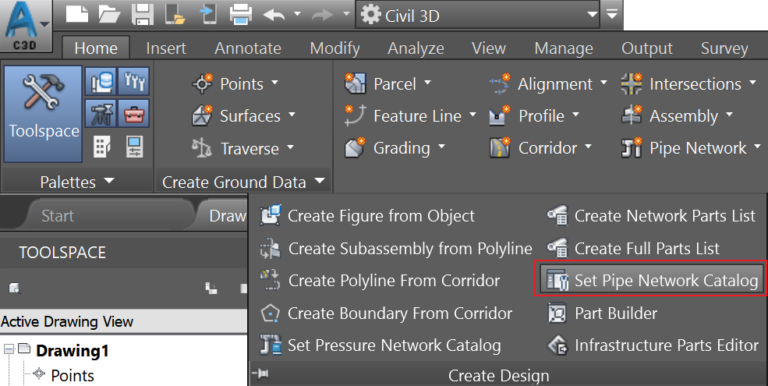Launch Part Builder
The height and width of the screenshot is (386, 768).
click(602, 313)
